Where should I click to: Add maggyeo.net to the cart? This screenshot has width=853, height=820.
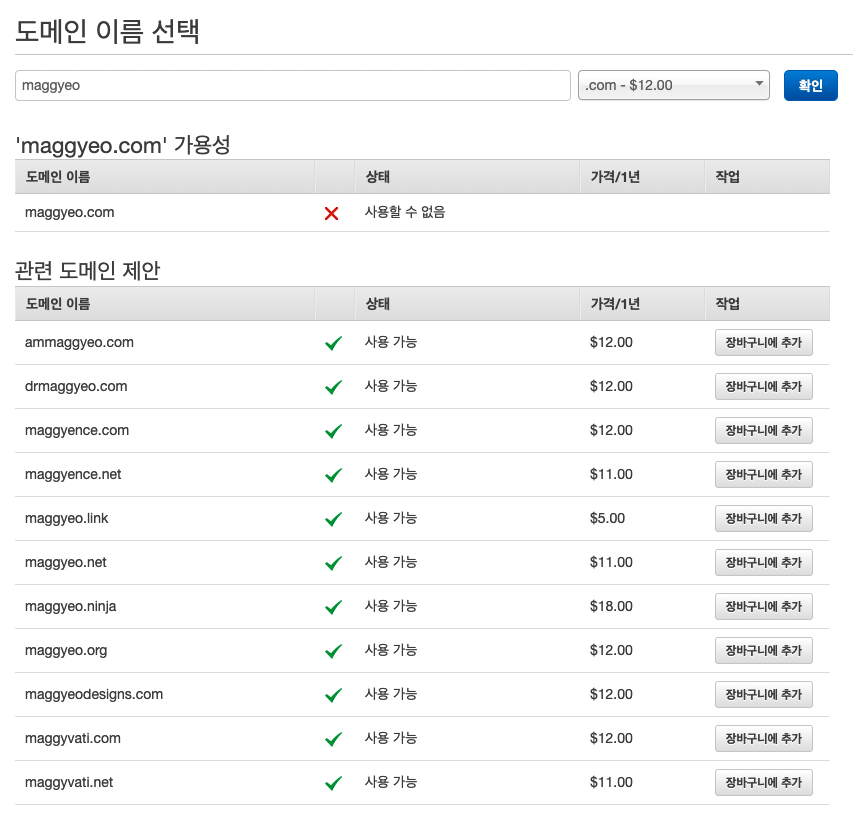pos(763,563)
